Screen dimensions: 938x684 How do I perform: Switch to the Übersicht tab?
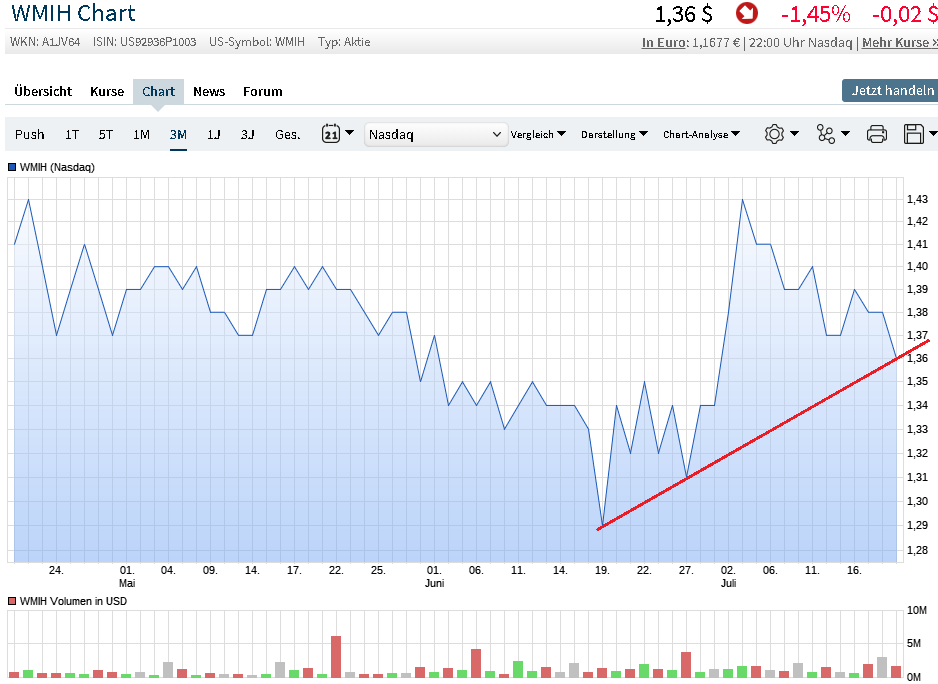click(43, 92)
